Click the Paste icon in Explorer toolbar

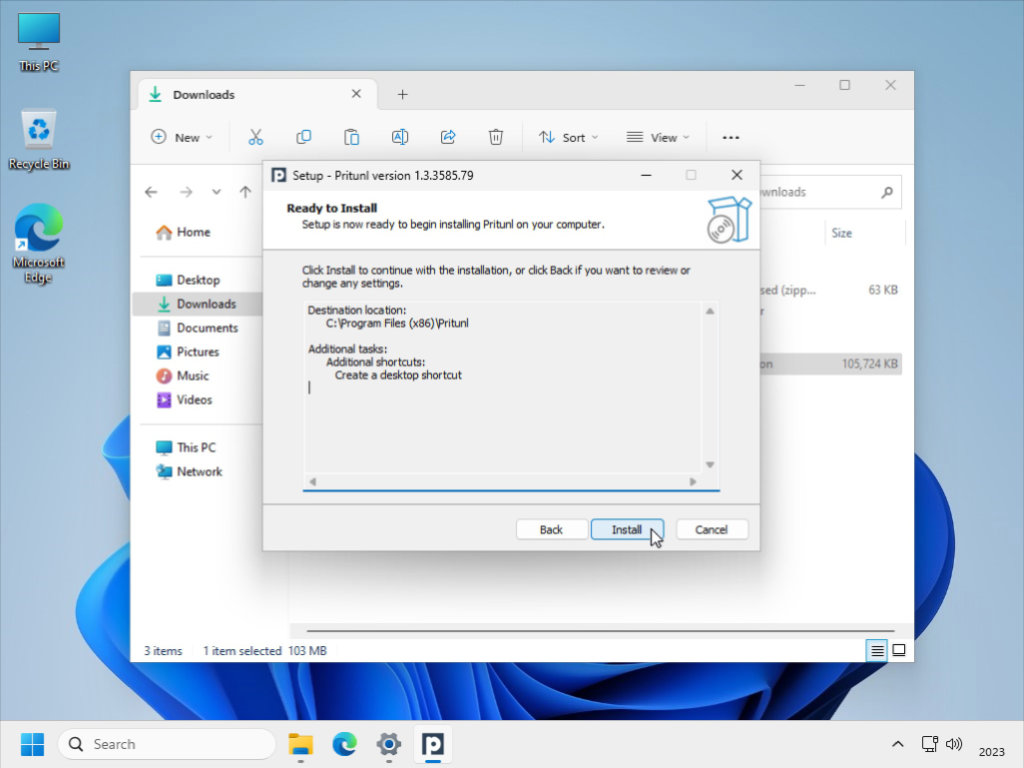tap(351, 137)
